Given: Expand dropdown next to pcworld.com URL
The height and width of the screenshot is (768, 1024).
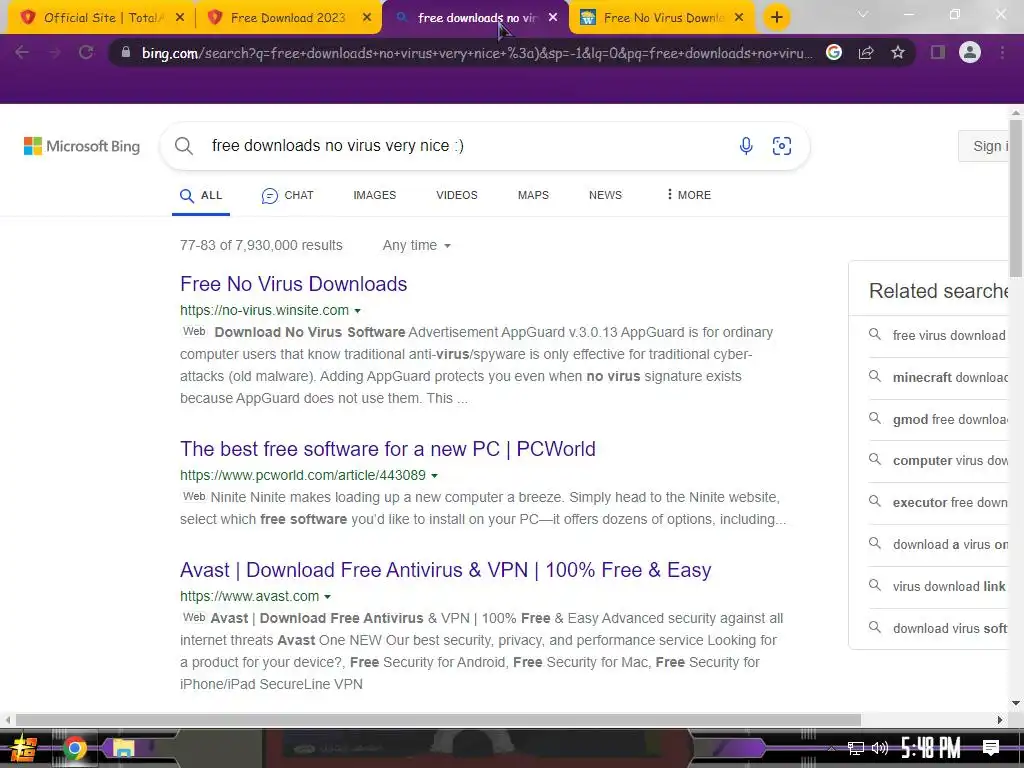Looking at the screenshot, I should pos(434,476).
